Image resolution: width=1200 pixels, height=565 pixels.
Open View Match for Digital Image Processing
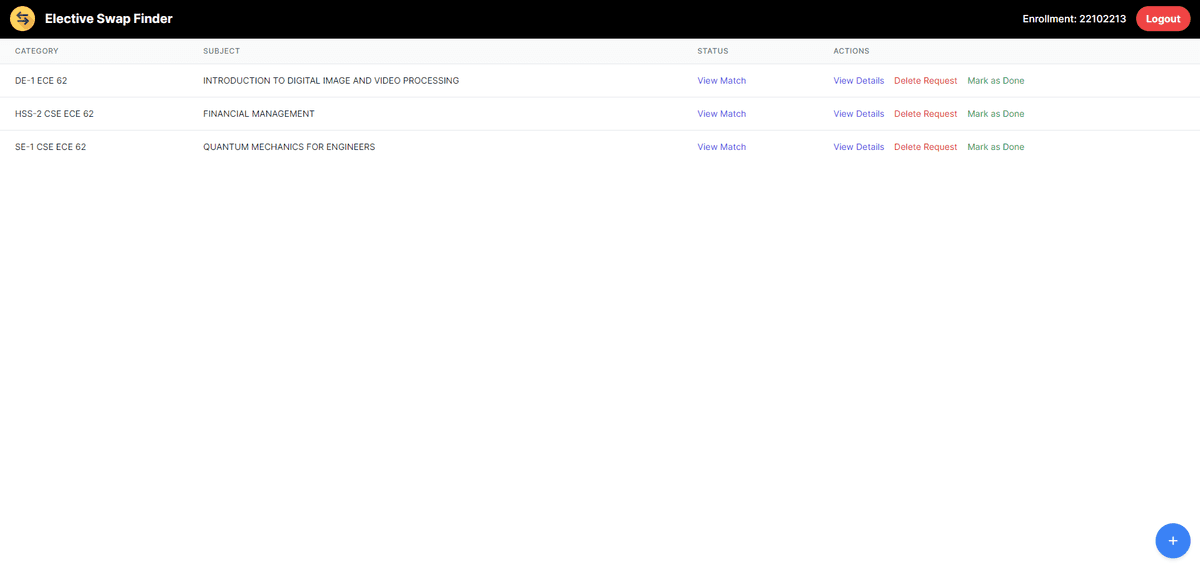[721, 81]
